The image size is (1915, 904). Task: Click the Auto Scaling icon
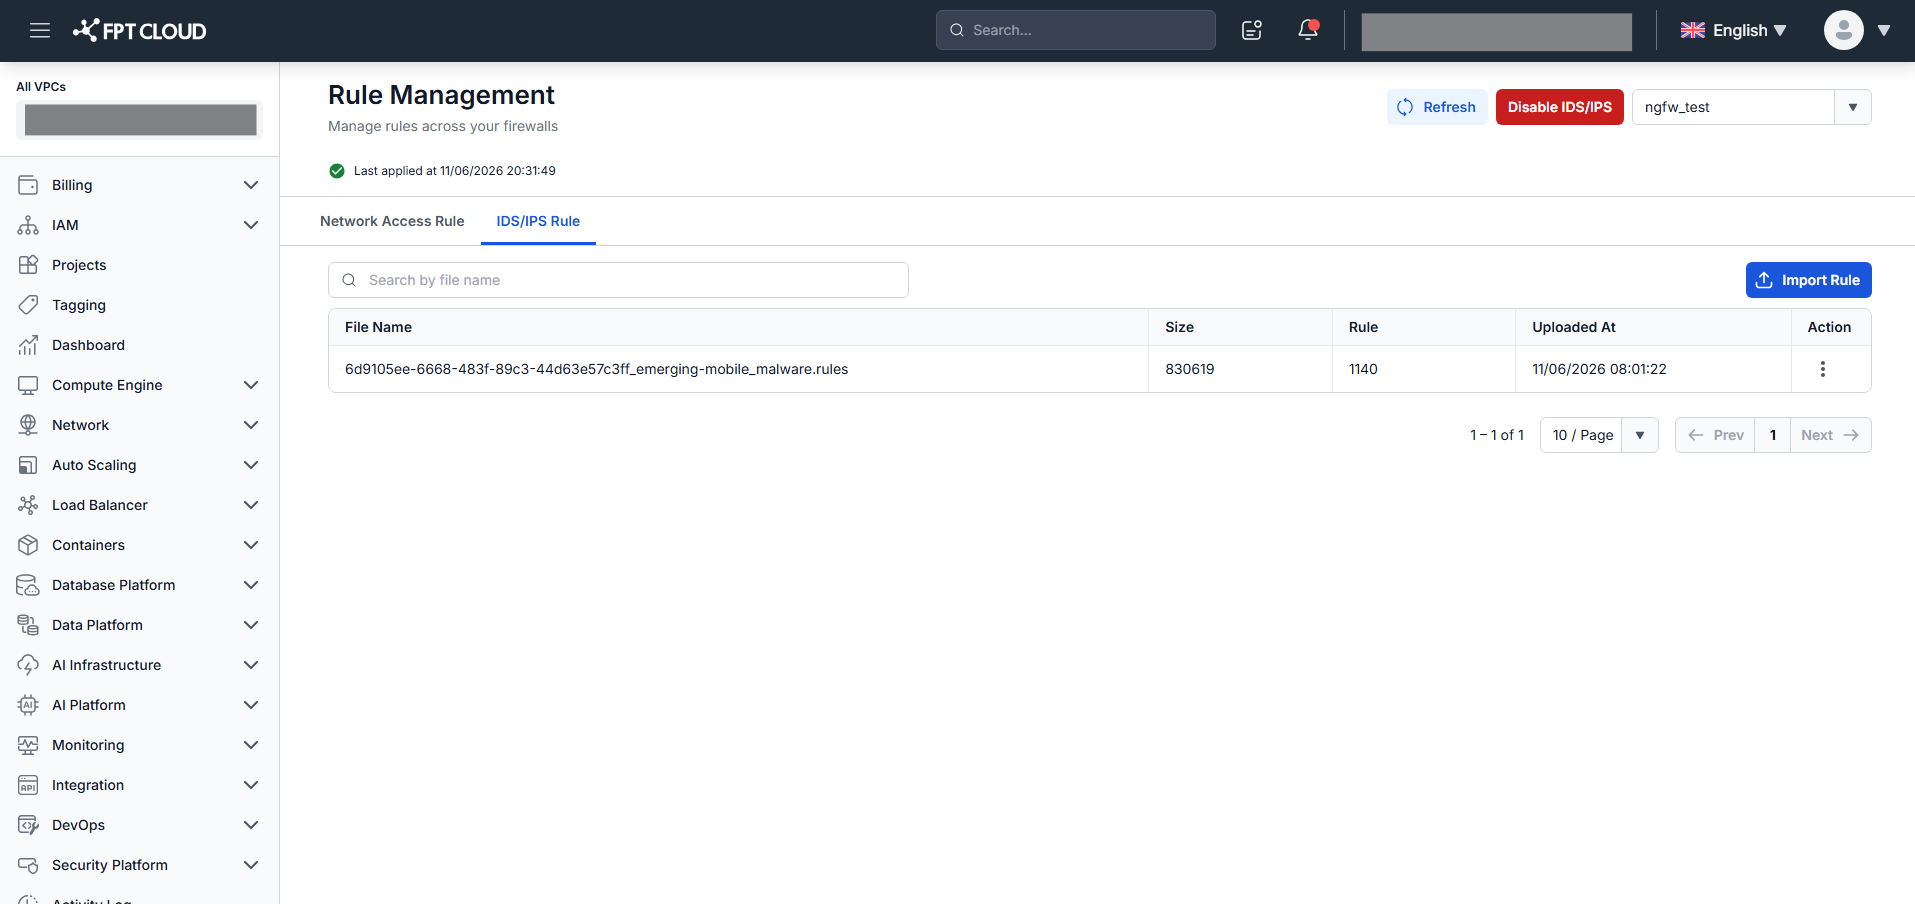[x=28, y=465]
